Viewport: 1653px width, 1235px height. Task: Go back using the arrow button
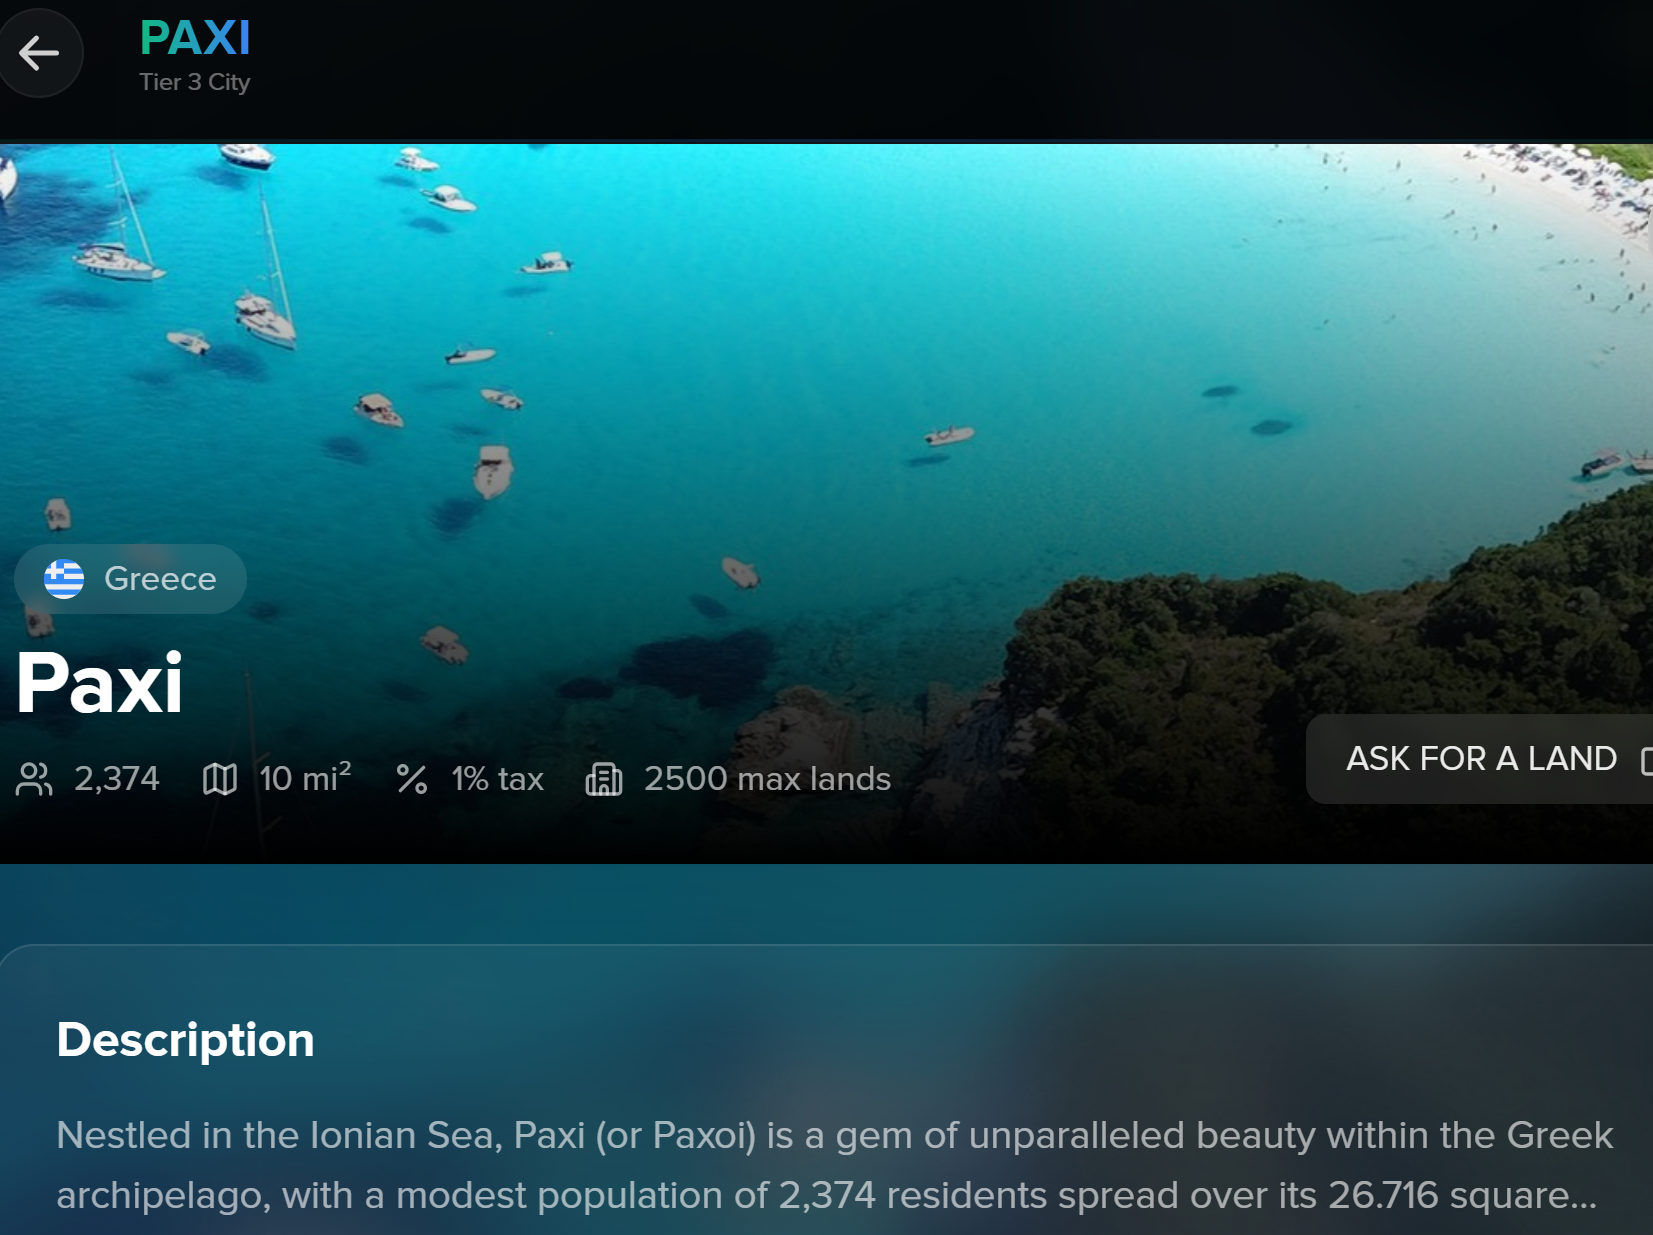tap(40, 53)
